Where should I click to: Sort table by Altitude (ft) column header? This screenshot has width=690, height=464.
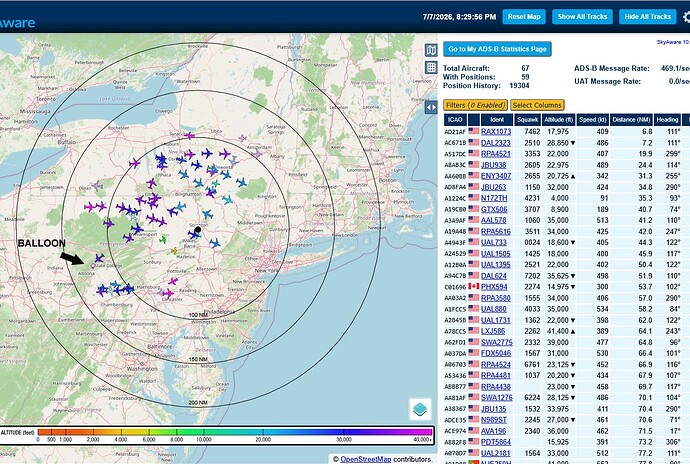tap(559, 120)
